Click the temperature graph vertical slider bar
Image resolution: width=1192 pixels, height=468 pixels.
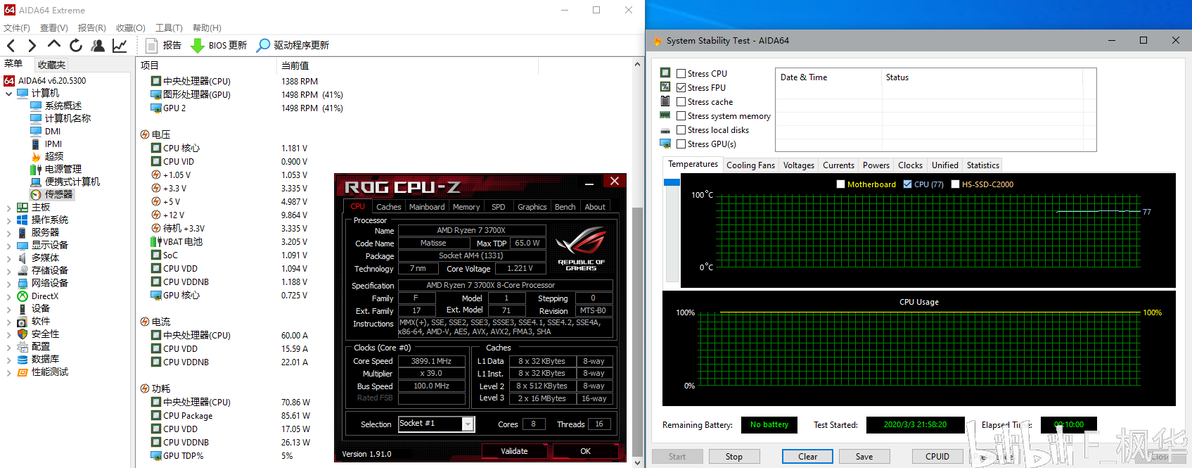[671, 231]
